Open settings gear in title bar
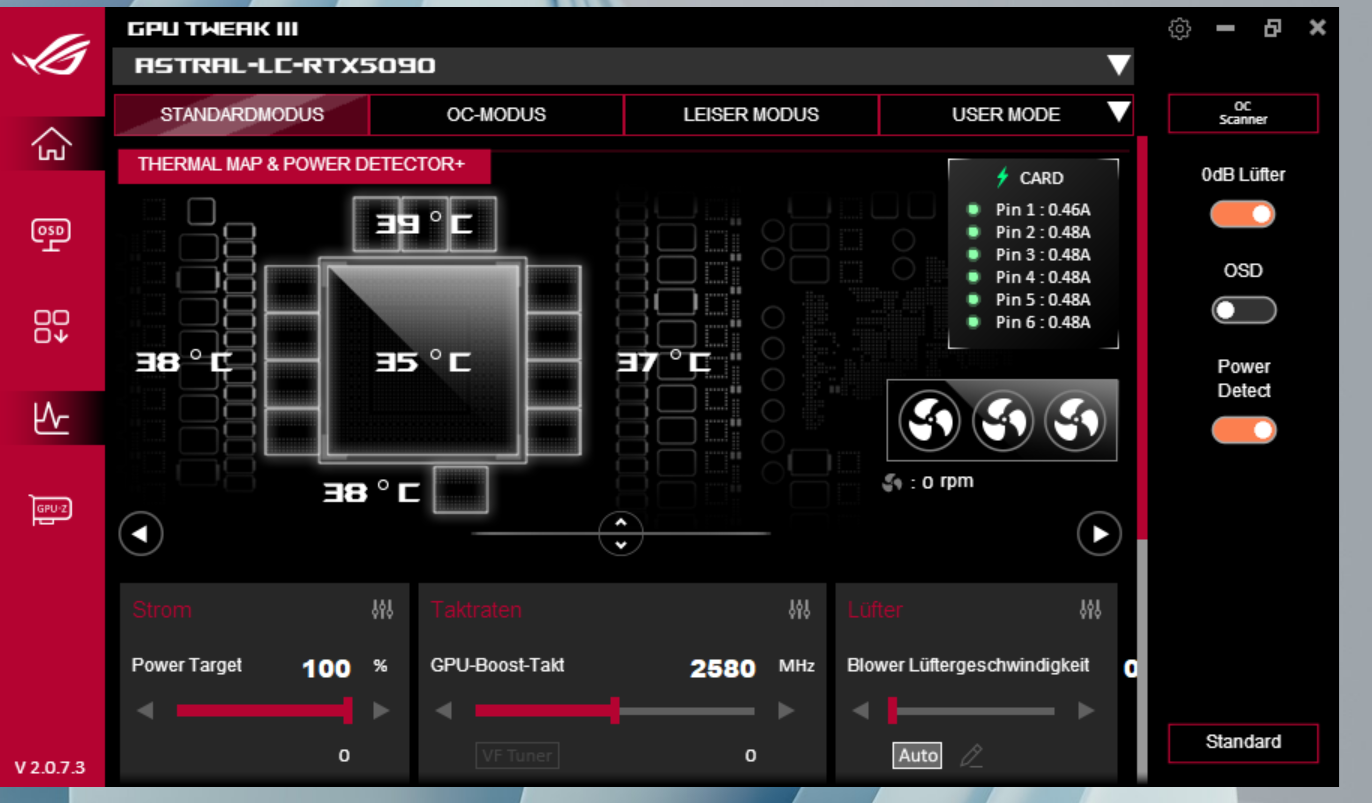The height and width of the screenshot is (803, 1372). coord(1180,29)
